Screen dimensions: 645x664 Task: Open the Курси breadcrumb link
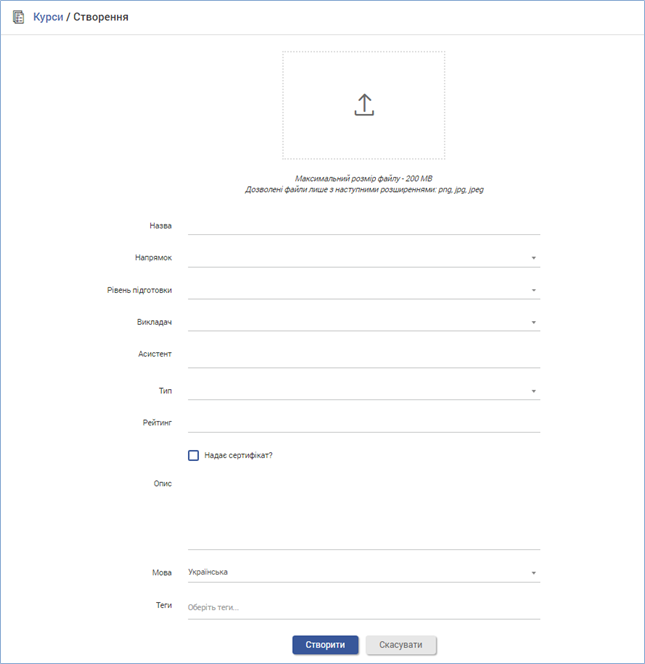[x=48, y=18]
